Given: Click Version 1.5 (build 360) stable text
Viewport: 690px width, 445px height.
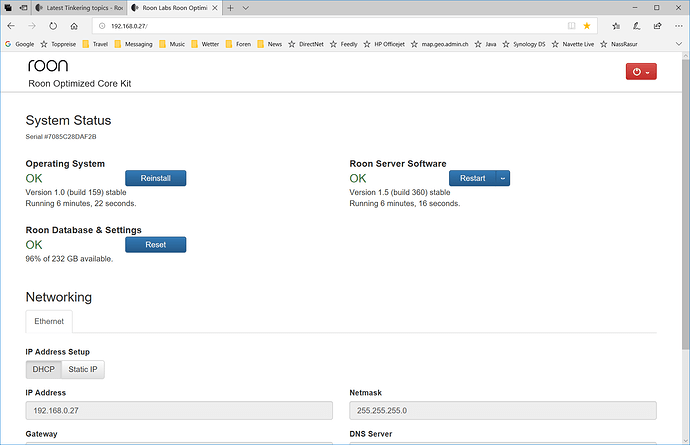Looking at the screenshot, I should [x=400, y=192].
